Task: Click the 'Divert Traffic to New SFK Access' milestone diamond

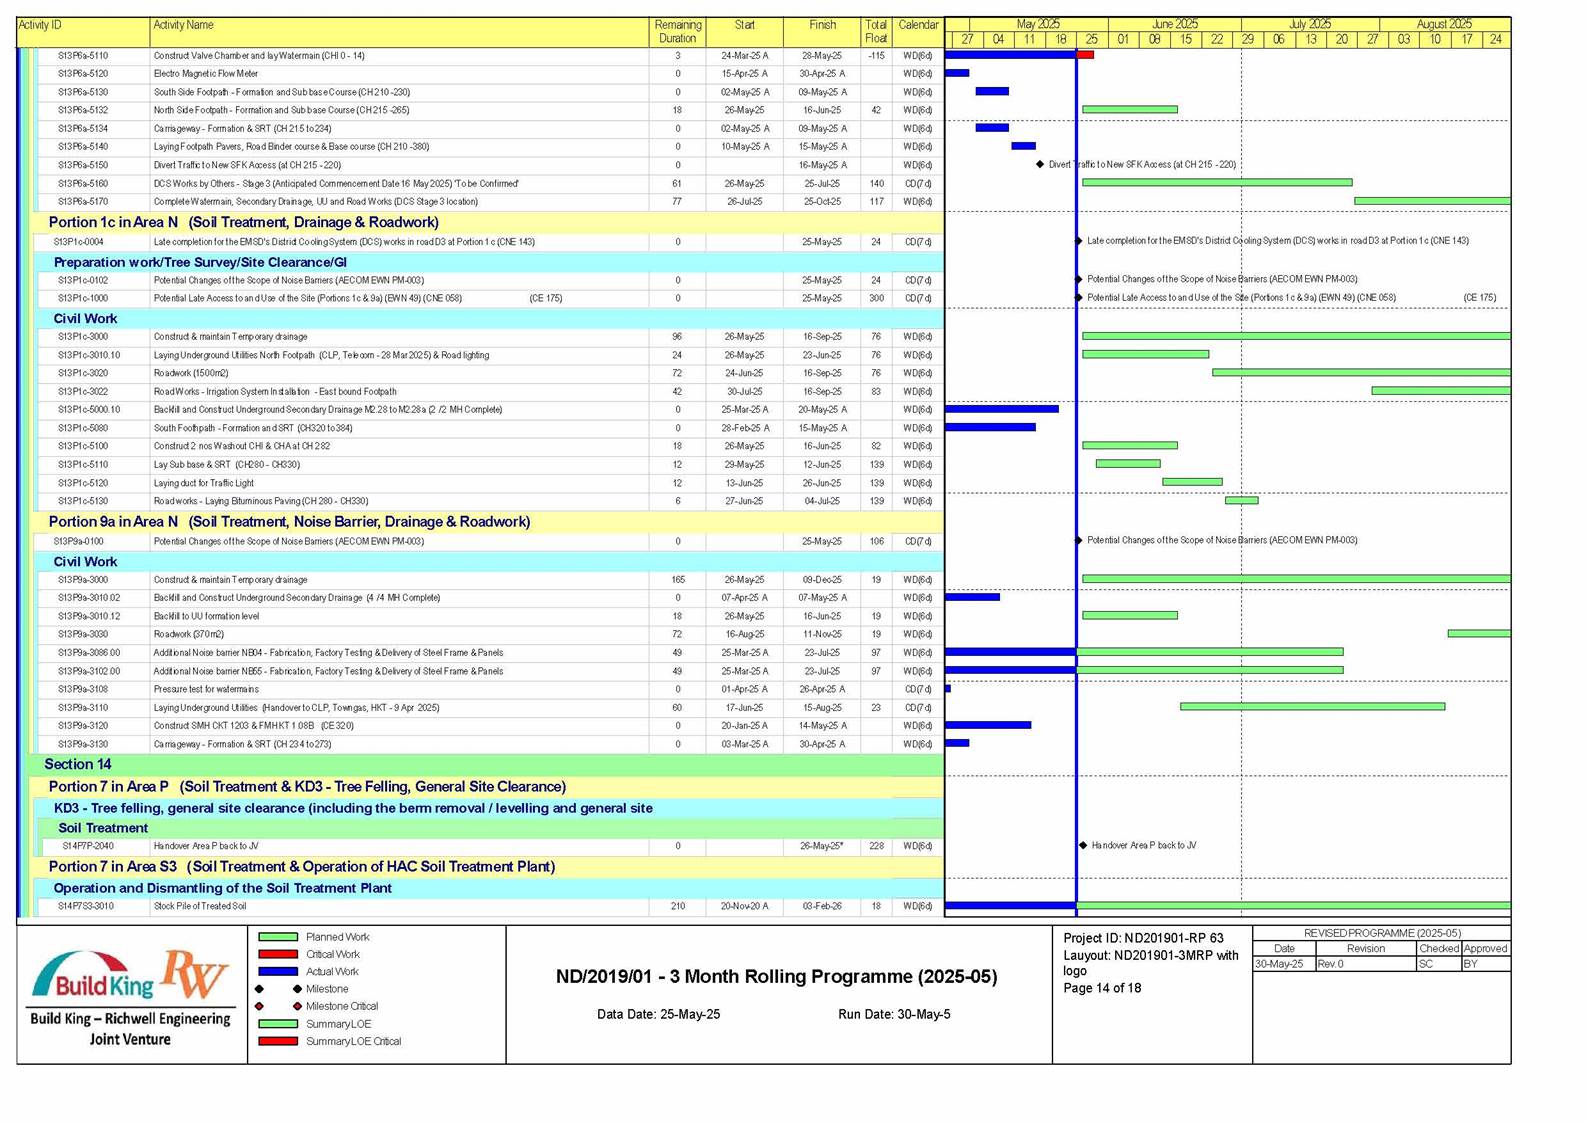Action: point(1040,164)
